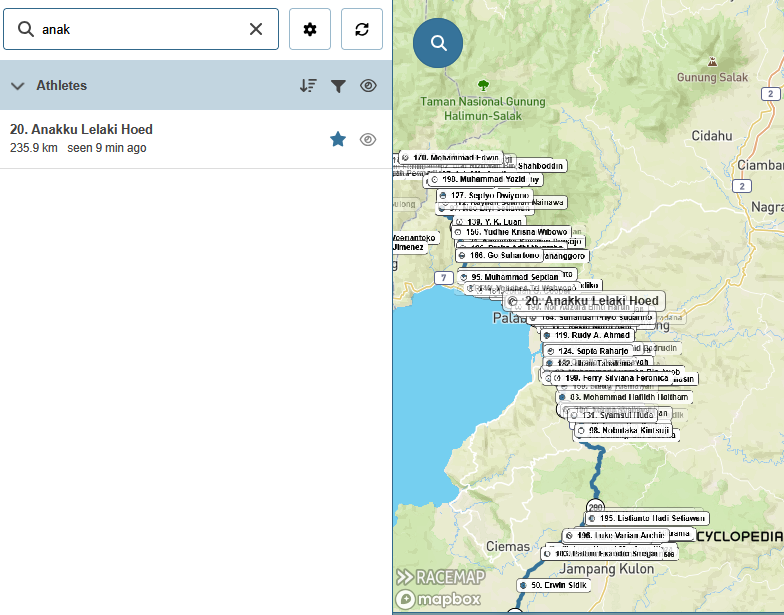
Task: Click the Ciemas place label on the map
Action: [x=508, y=546]
